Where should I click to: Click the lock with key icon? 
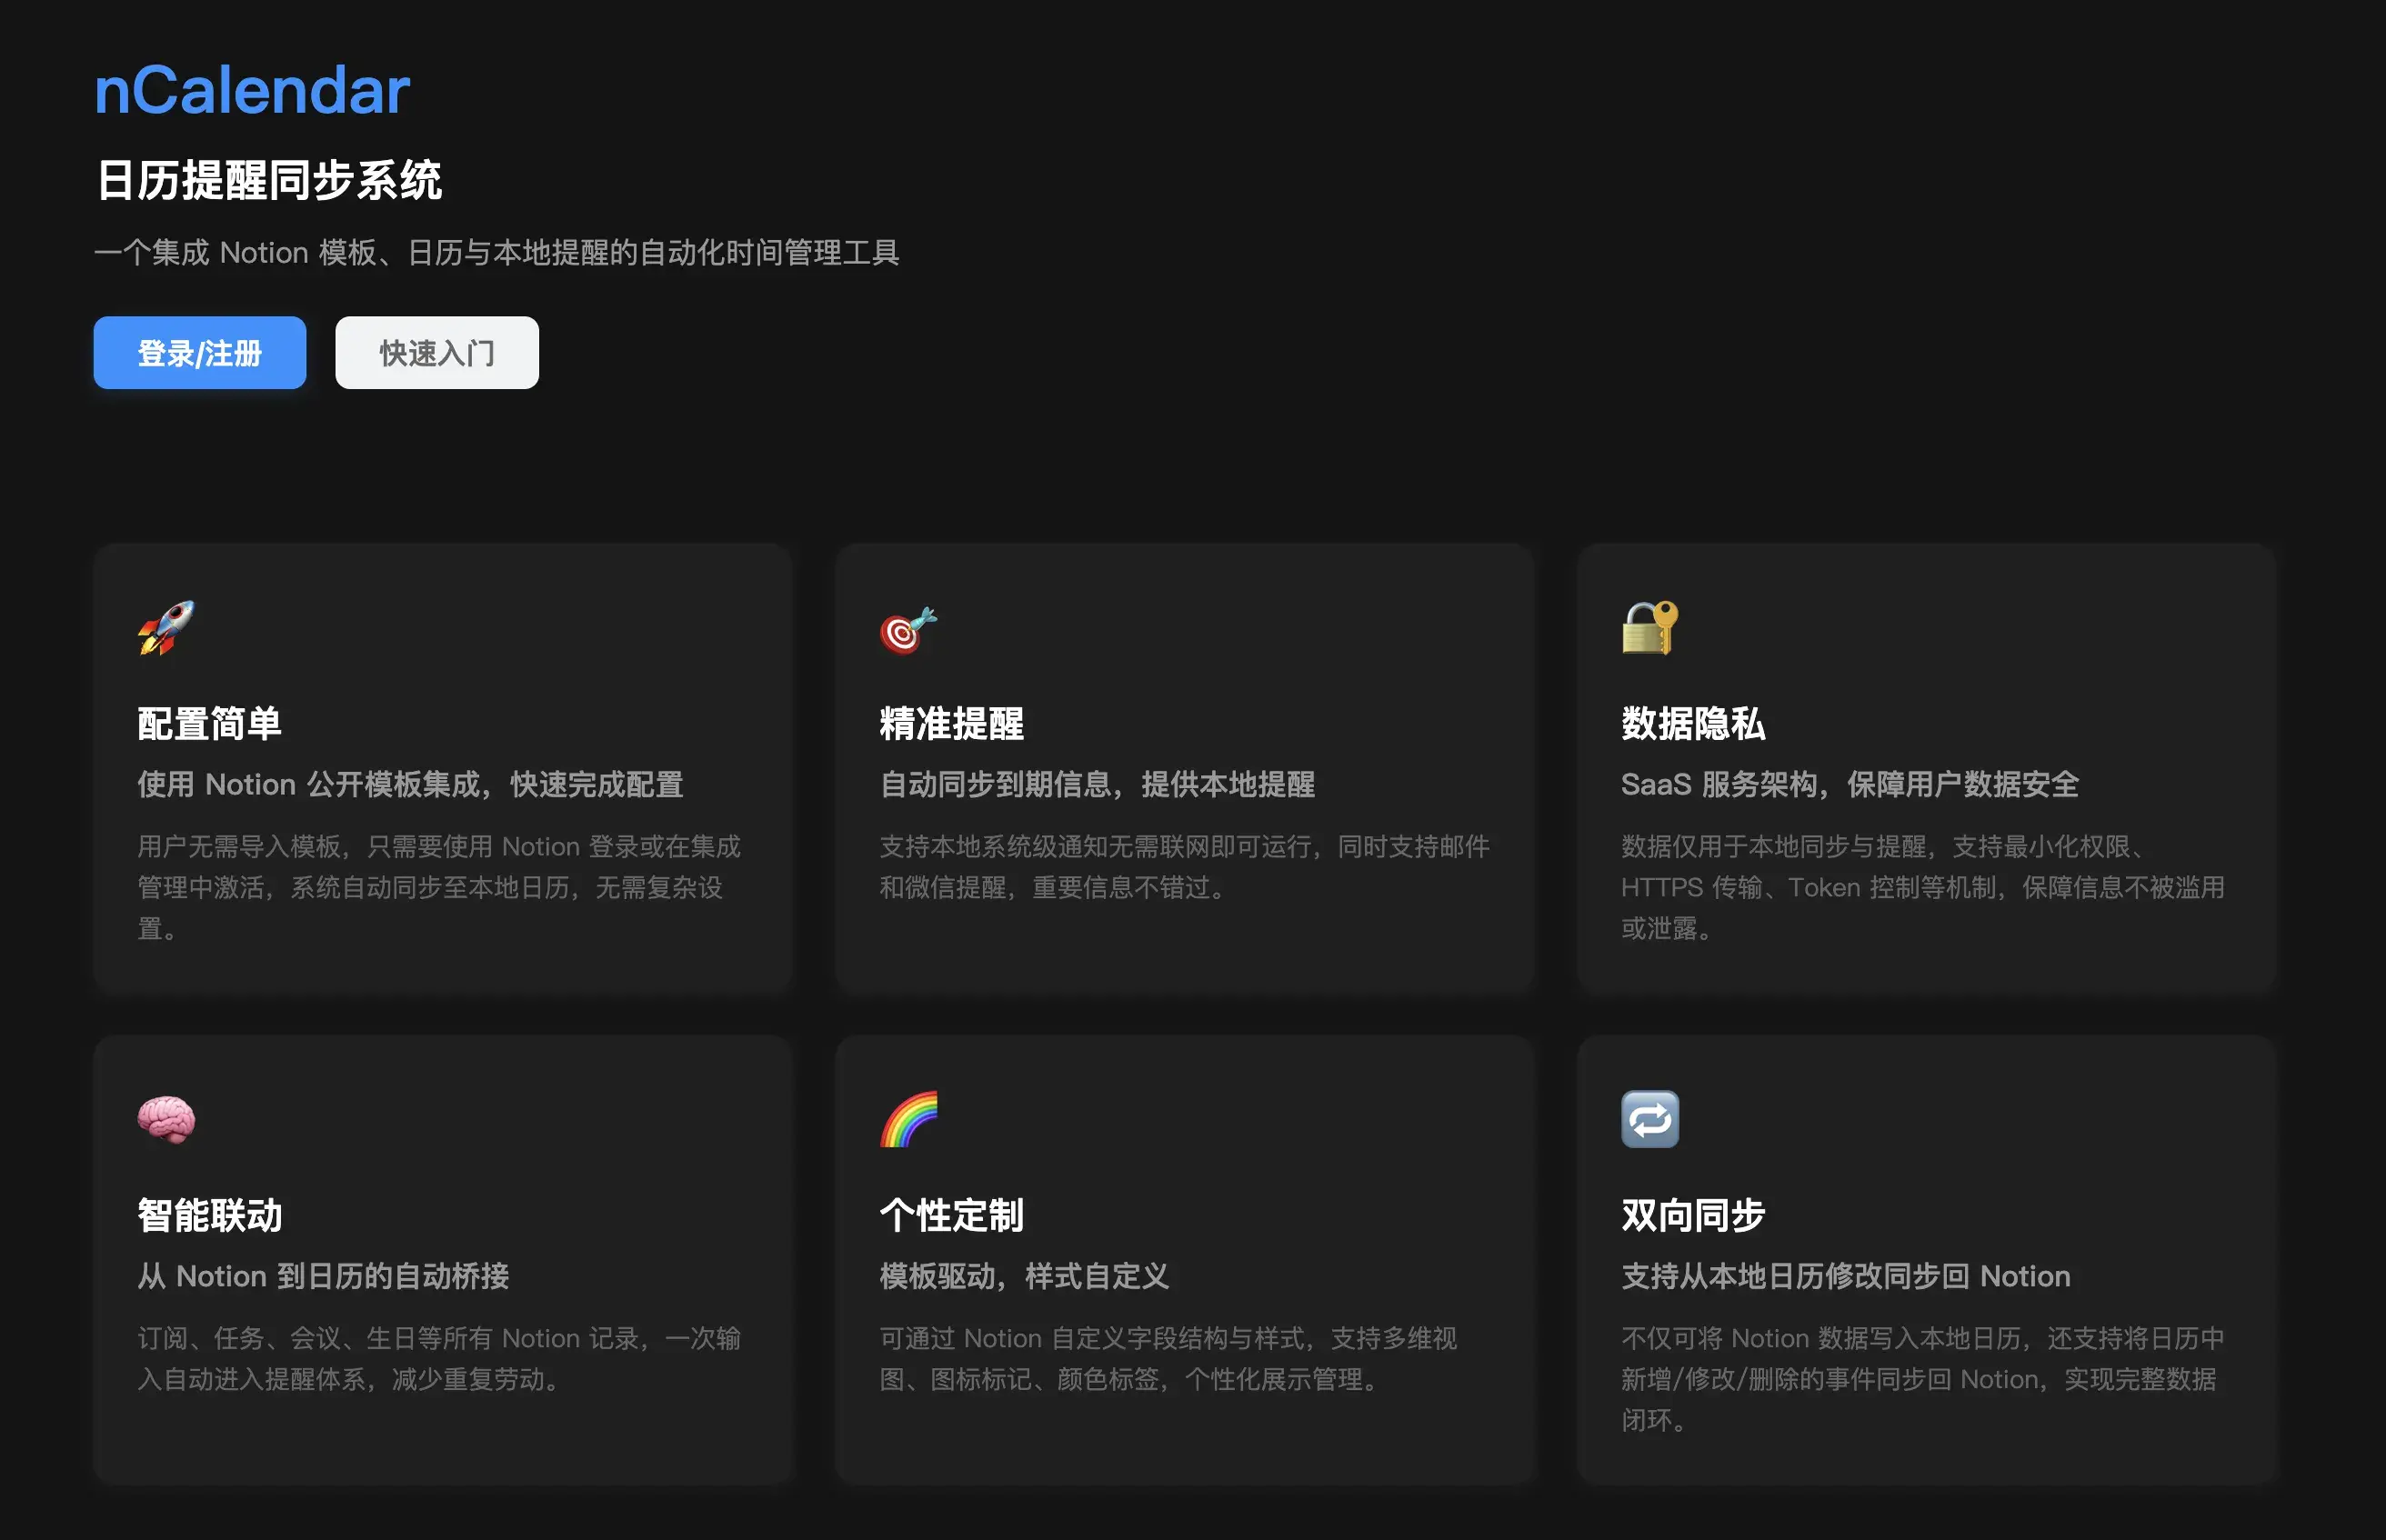tap(1650, 628)
